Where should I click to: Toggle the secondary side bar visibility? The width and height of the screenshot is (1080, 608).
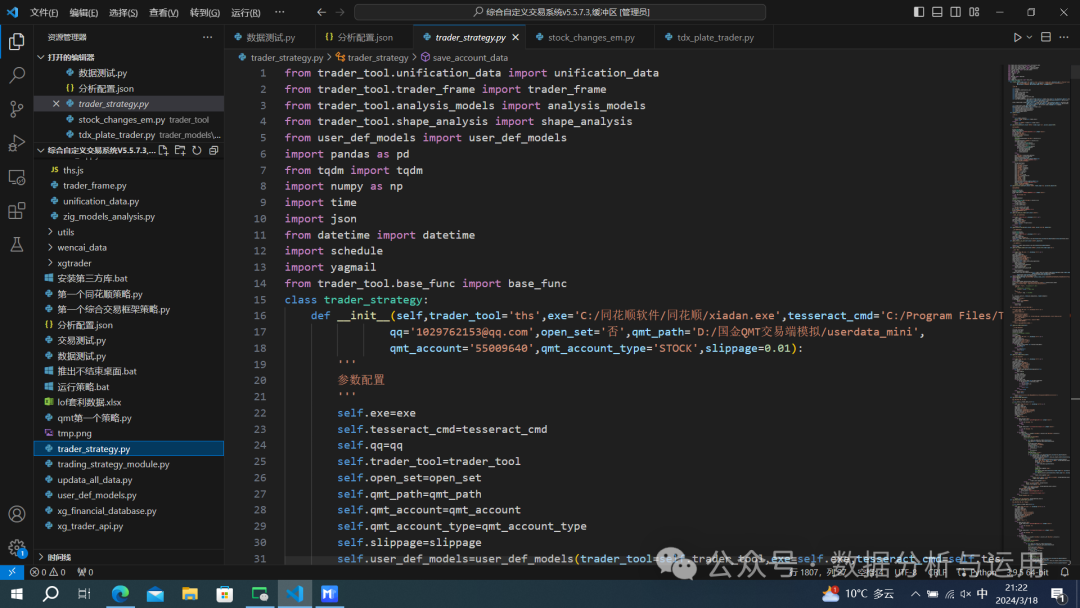pyautogui.click(x=955, y=12)
